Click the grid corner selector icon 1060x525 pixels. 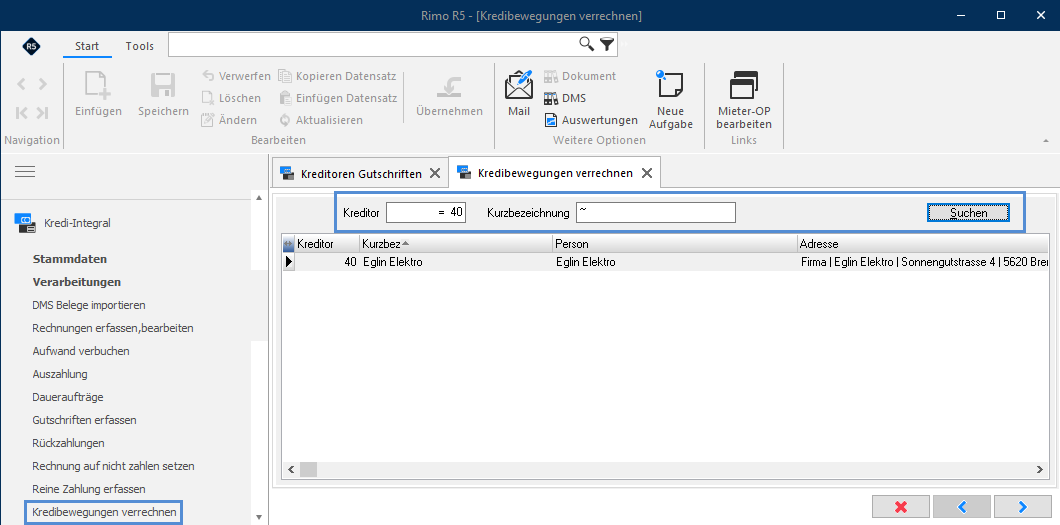(289, 244)
